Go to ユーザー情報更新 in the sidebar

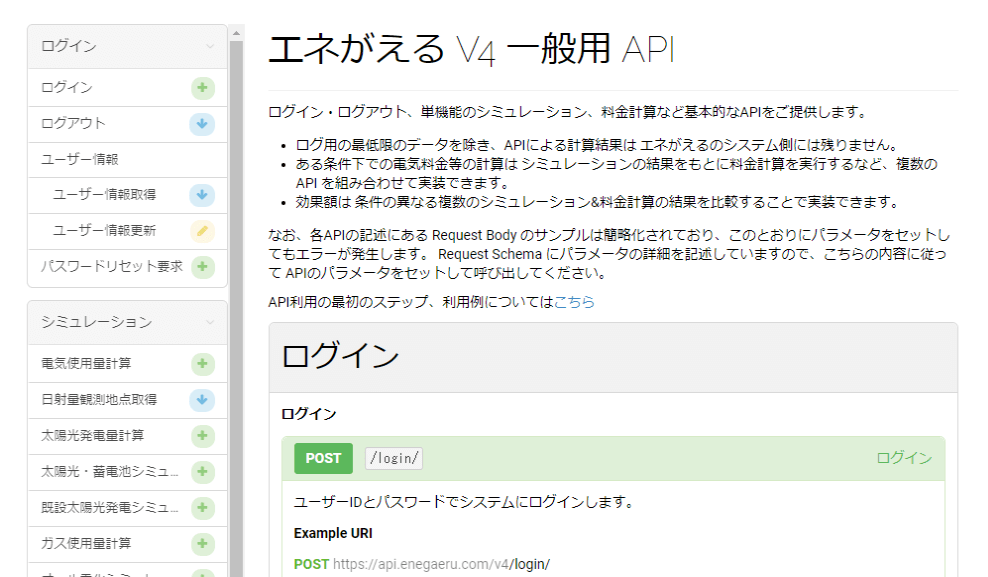point(127,231)
